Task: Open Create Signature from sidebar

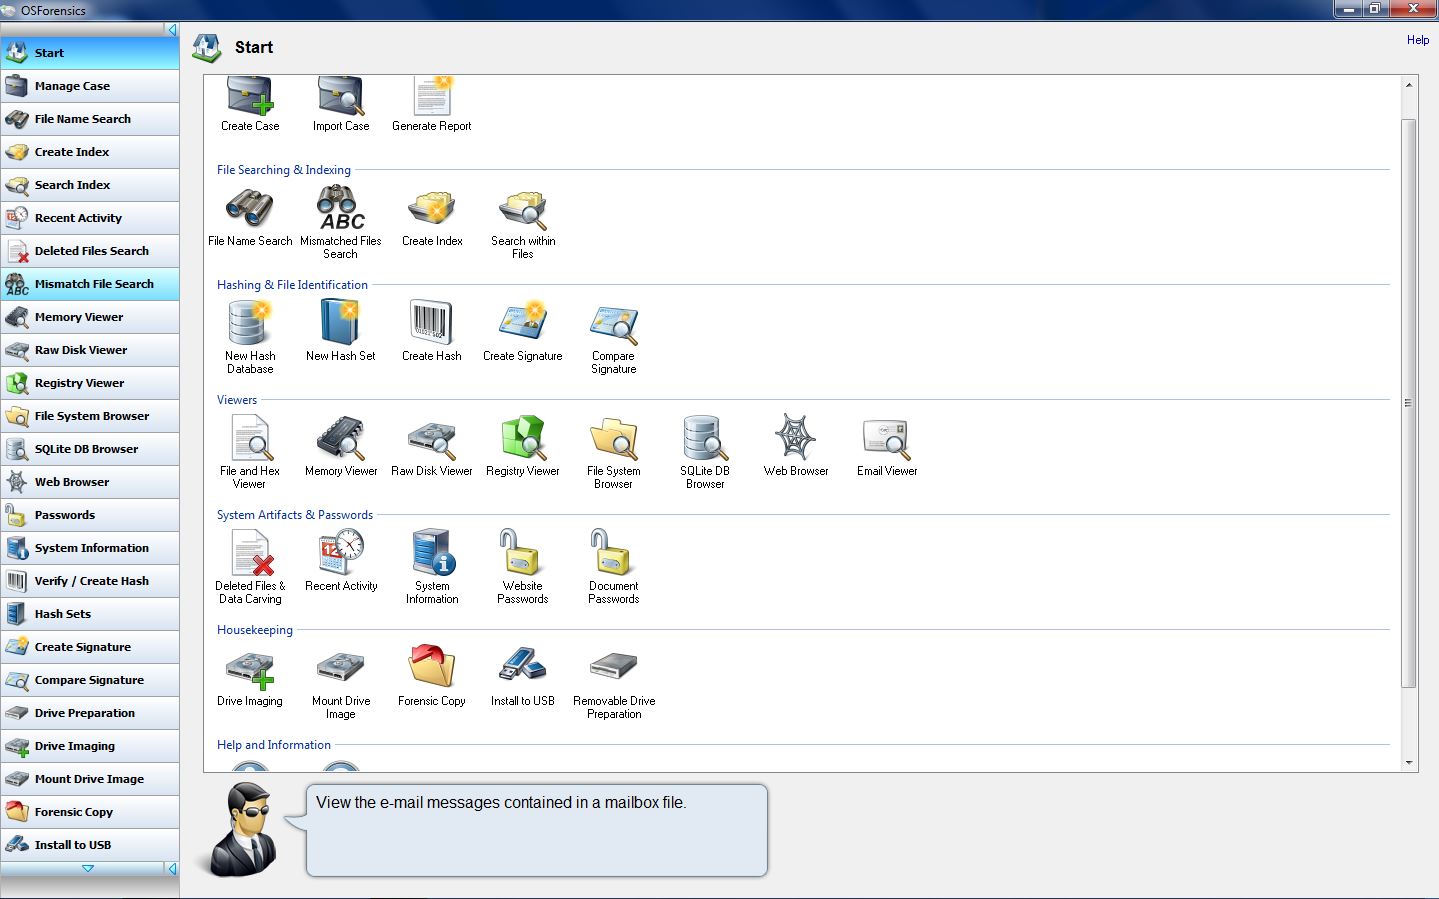Action: pos(90,647)
